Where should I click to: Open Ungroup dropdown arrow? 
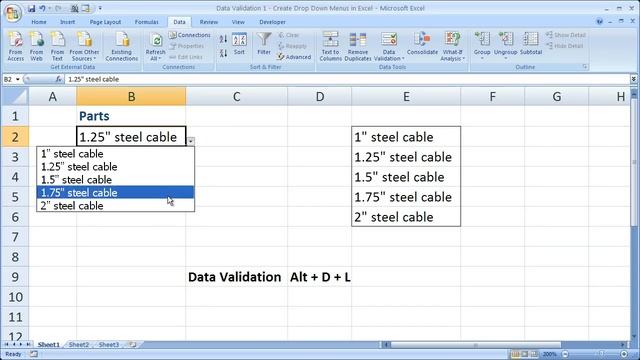pyautogui.click(x=505, y=58)
